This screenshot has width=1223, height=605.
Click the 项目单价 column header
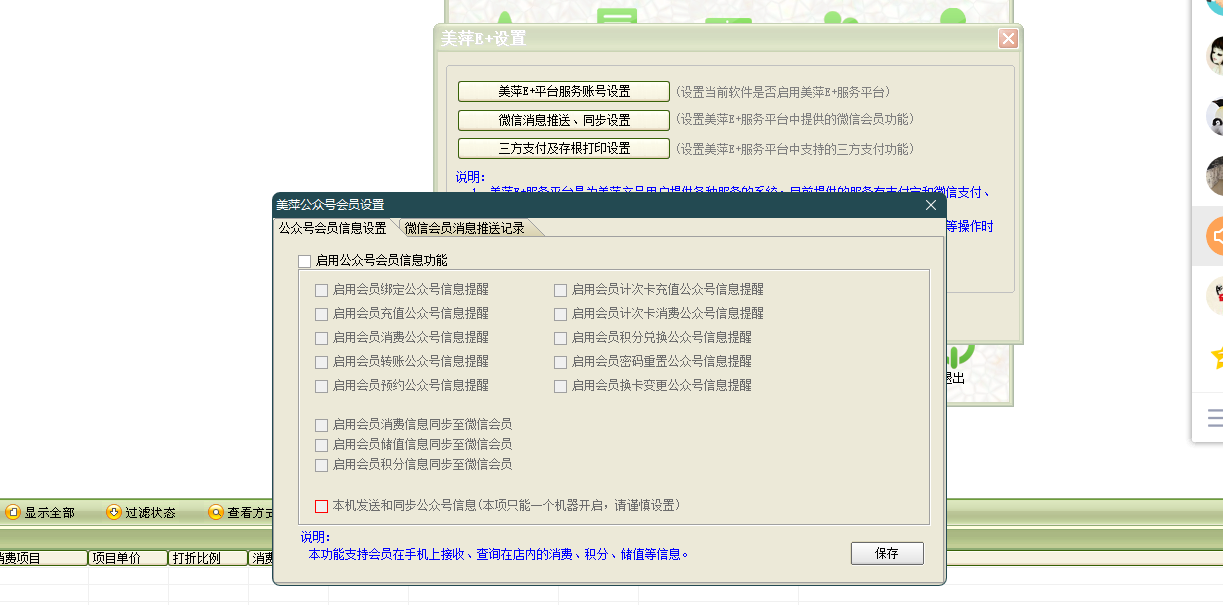(x=127, y=558)
